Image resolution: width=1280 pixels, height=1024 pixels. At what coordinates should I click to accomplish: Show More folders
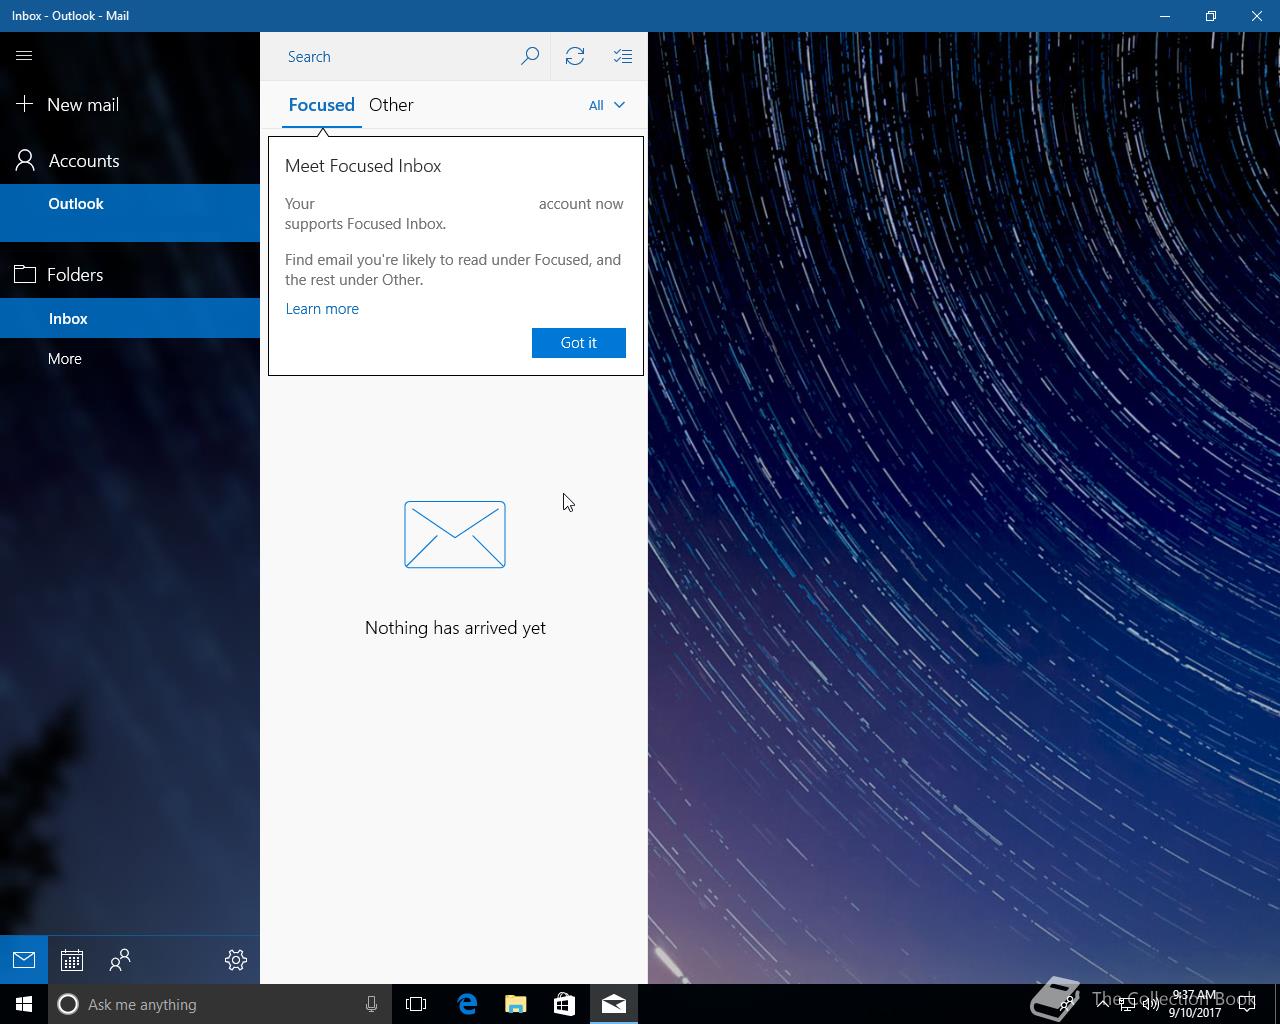130,358
